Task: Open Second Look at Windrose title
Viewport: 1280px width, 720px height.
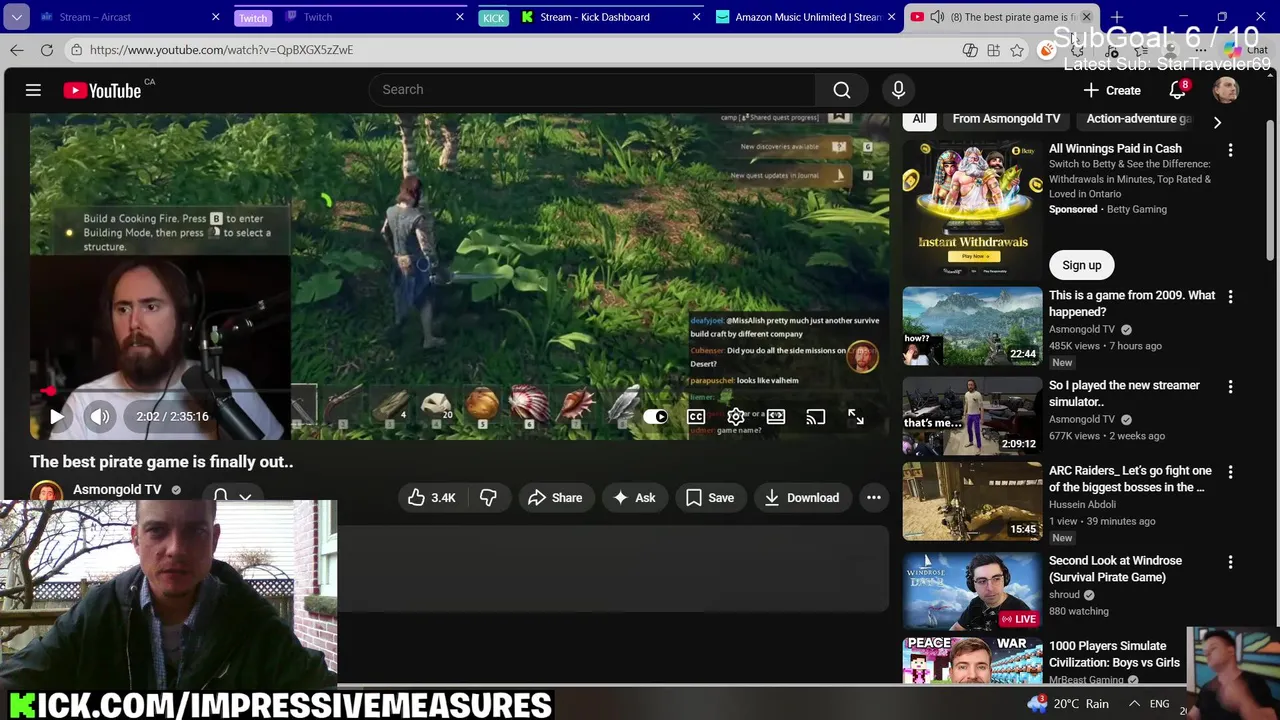Action: click(1115, 569)
